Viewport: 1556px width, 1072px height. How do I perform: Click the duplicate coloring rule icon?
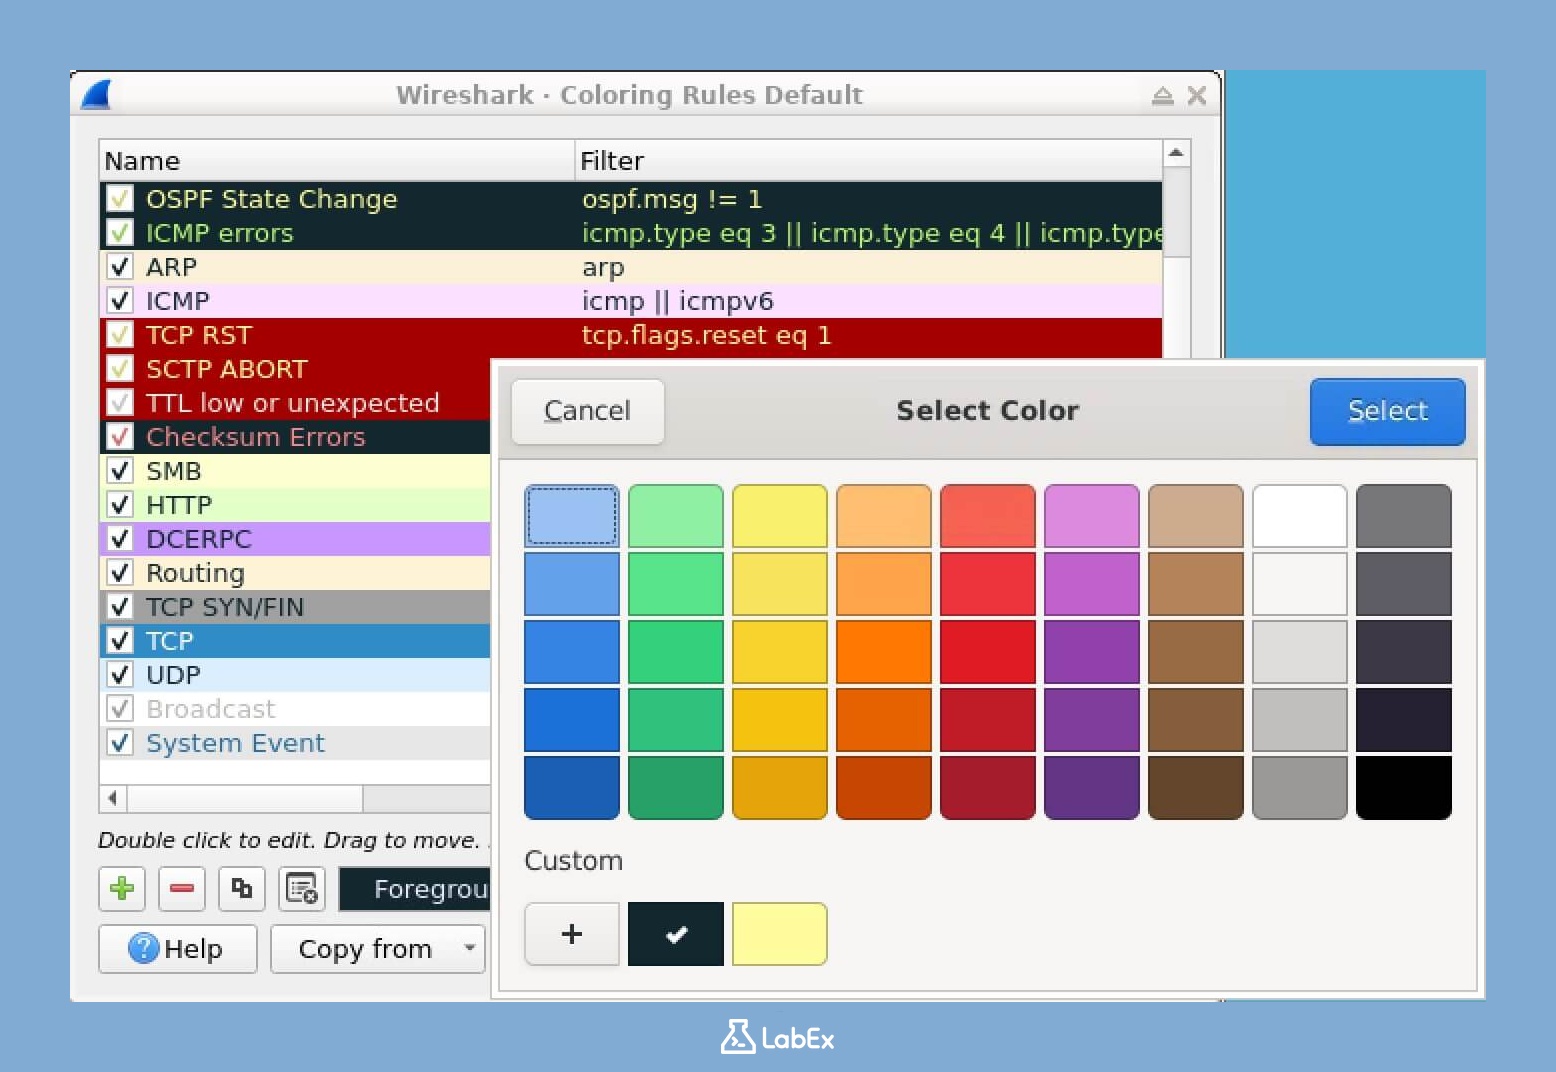[x=242, y=888]
